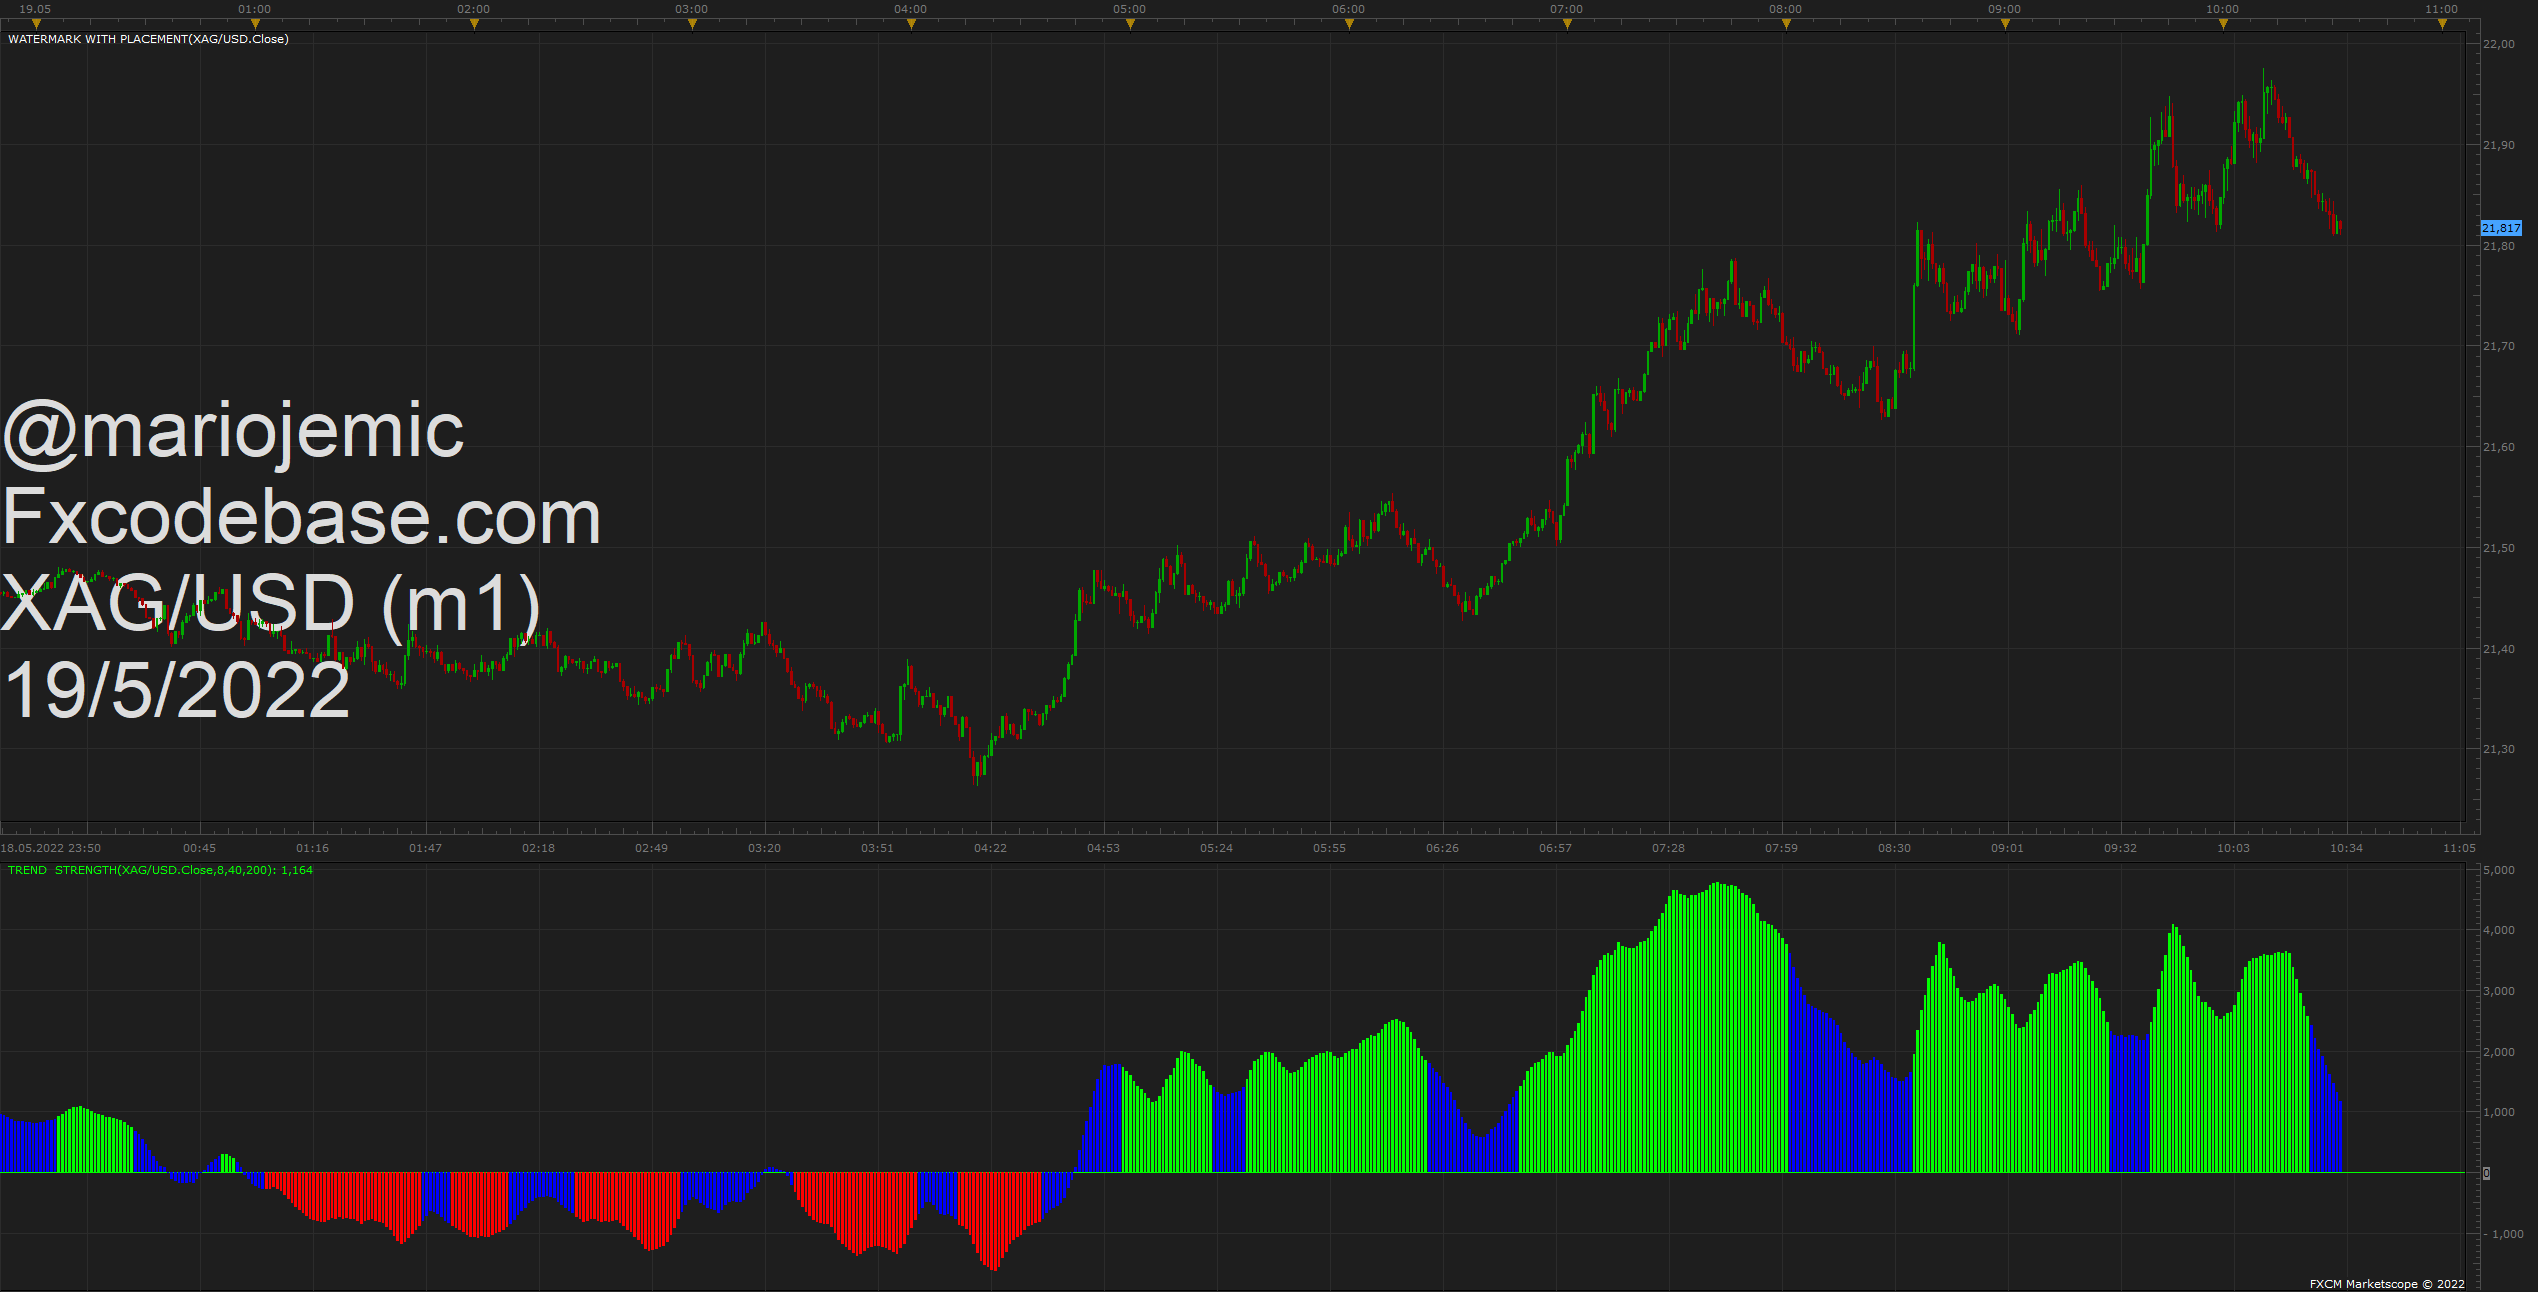
Task: Select the orange marker beneath 10:00
Action: coord(2223,24)
